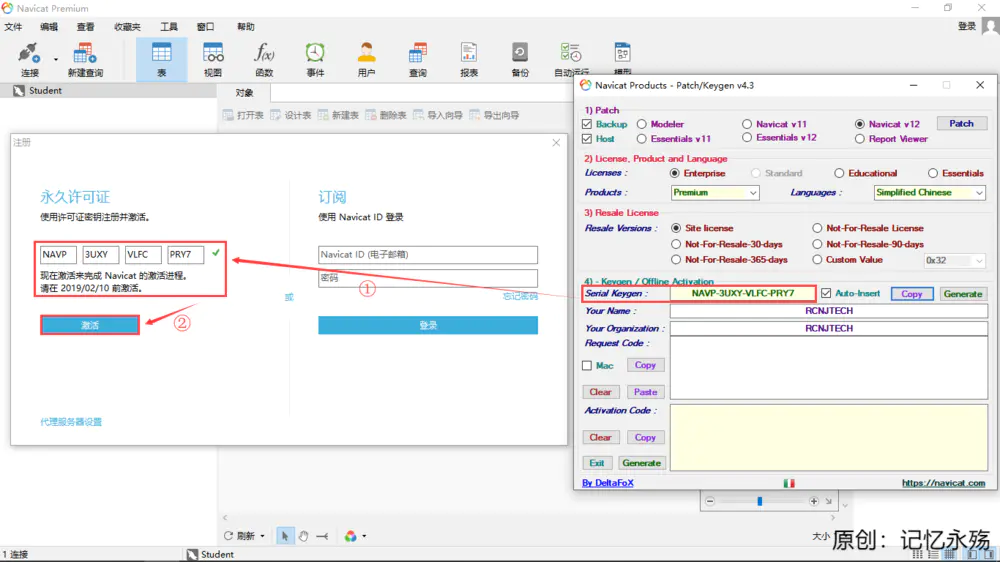Close the registration dialog with X
The width and height of the screenshot is (1000, 562).
click(x=556, y=142)
